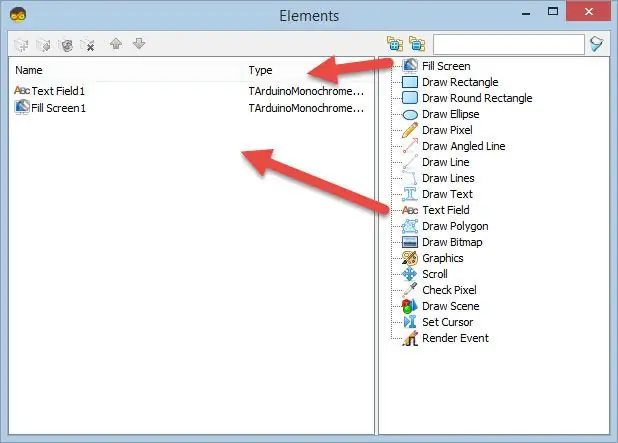Click the expand all categories icon

point(395,44)
